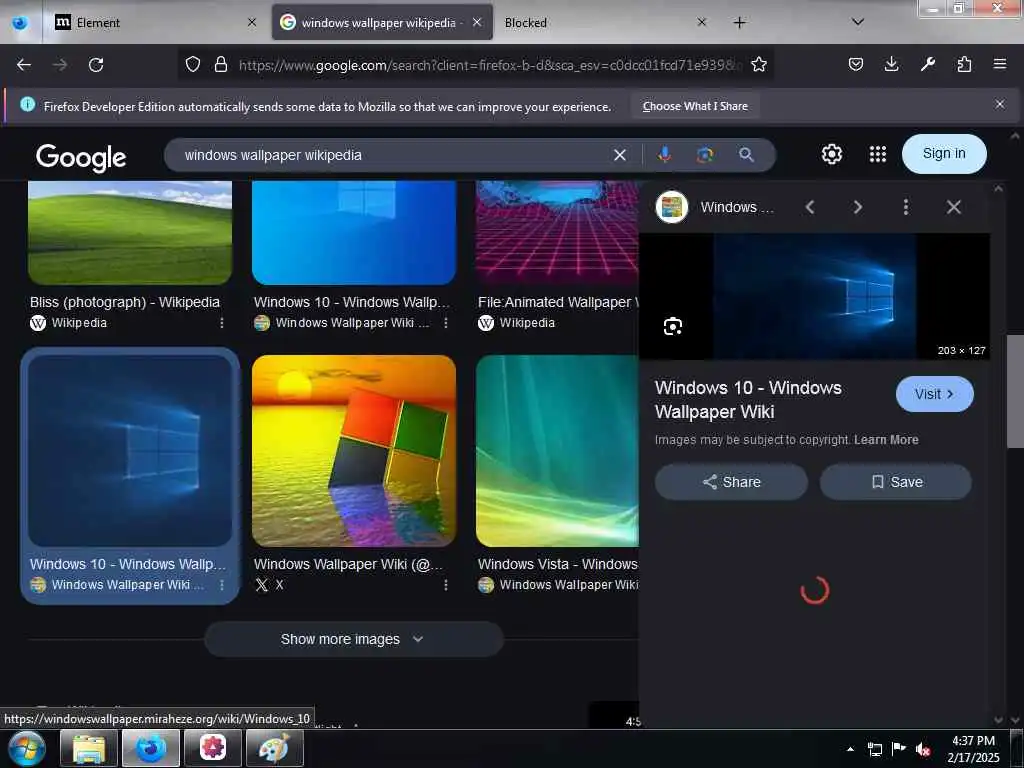Open developer tools wrench icon
Viewport: 1024px width, 768px height.
(x=927, y=64)
